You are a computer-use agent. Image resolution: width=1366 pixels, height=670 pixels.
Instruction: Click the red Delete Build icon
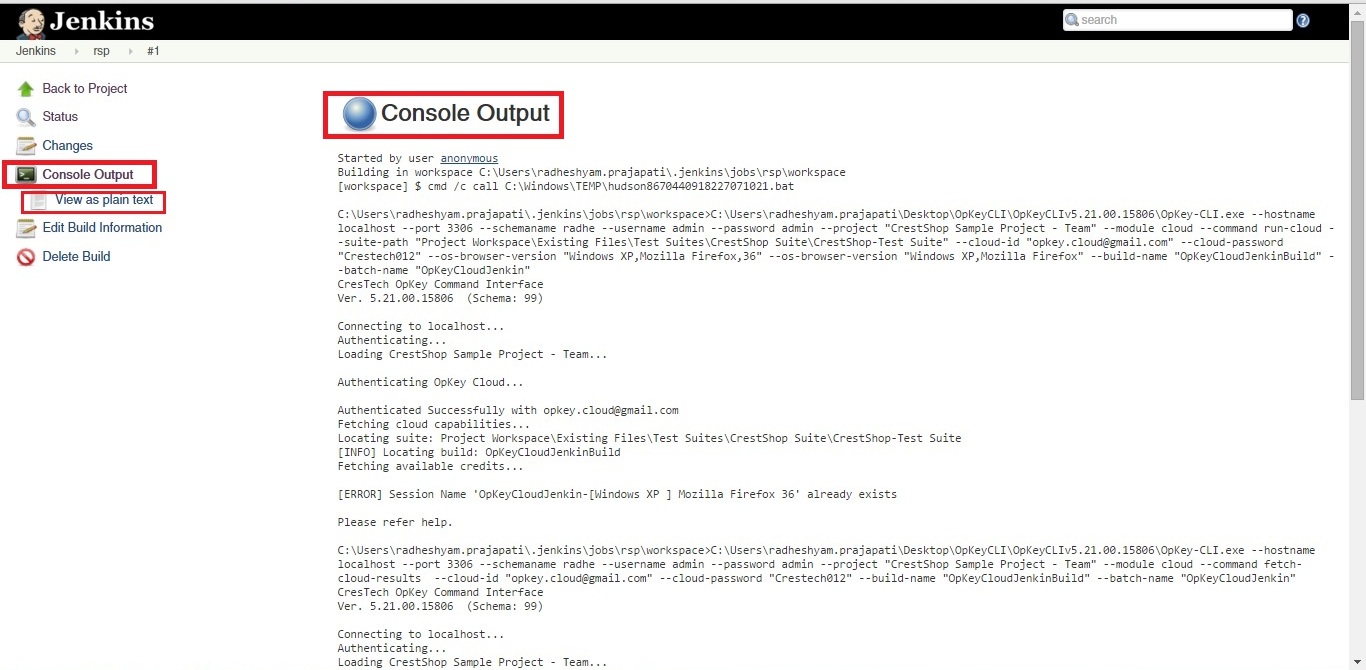(26, 257)
